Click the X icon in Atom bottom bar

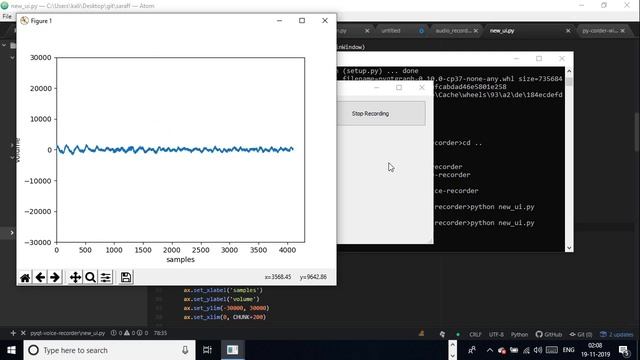point(23,333)
